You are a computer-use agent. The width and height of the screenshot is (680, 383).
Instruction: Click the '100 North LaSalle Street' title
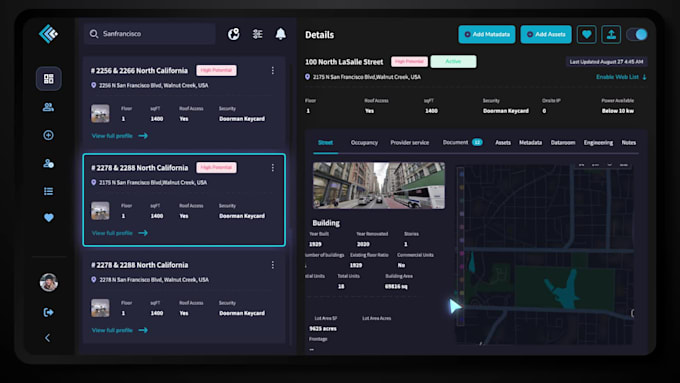tap(344, 62)
